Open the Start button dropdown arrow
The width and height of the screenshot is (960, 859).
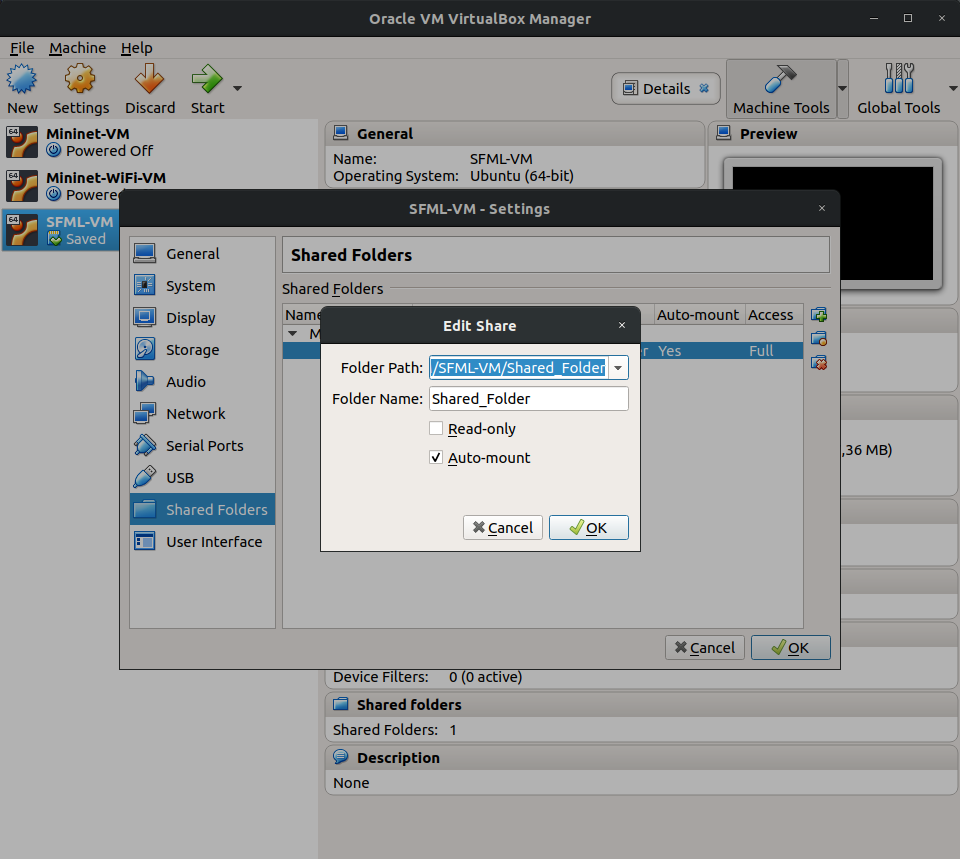coord(238,88)
